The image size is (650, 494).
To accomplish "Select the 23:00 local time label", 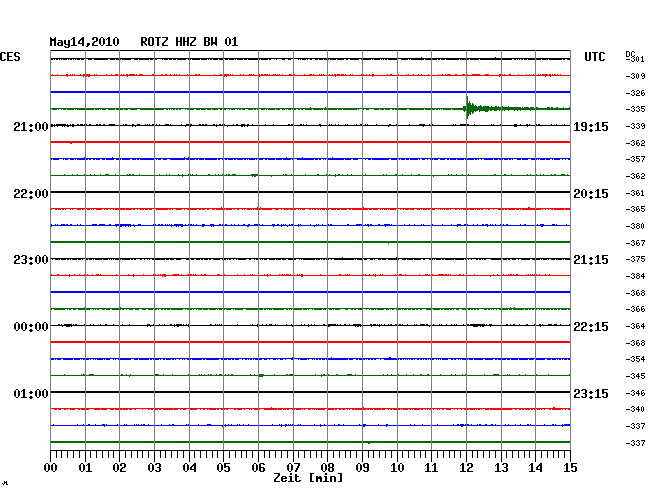I will tap(31, 260).
